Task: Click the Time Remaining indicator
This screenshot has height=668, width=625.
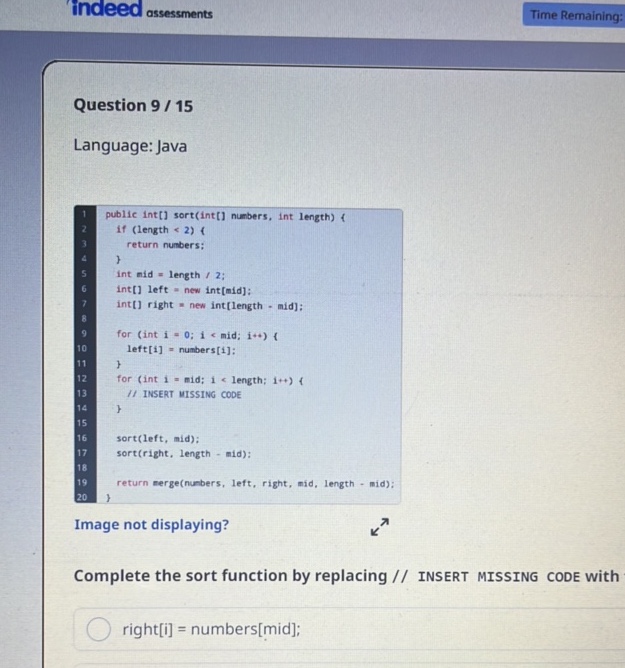Action: coord(572,14)
